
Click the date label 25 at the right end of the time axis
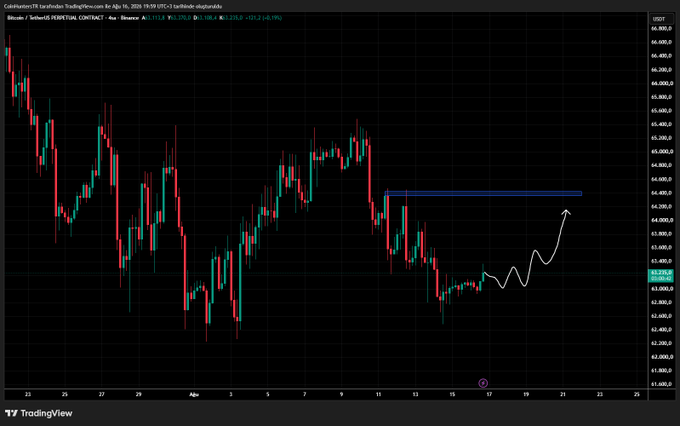point(637,394)
